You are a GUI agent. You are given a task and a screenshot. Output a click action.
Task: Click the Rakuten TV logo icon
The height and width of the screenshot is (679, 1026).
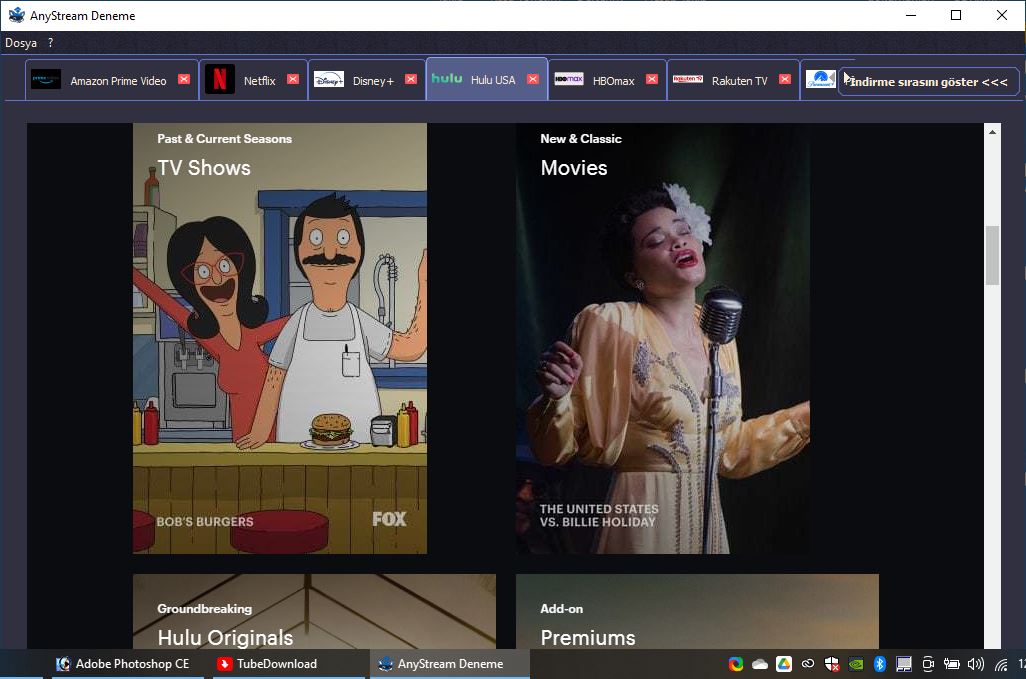click(x=688, y=79)
